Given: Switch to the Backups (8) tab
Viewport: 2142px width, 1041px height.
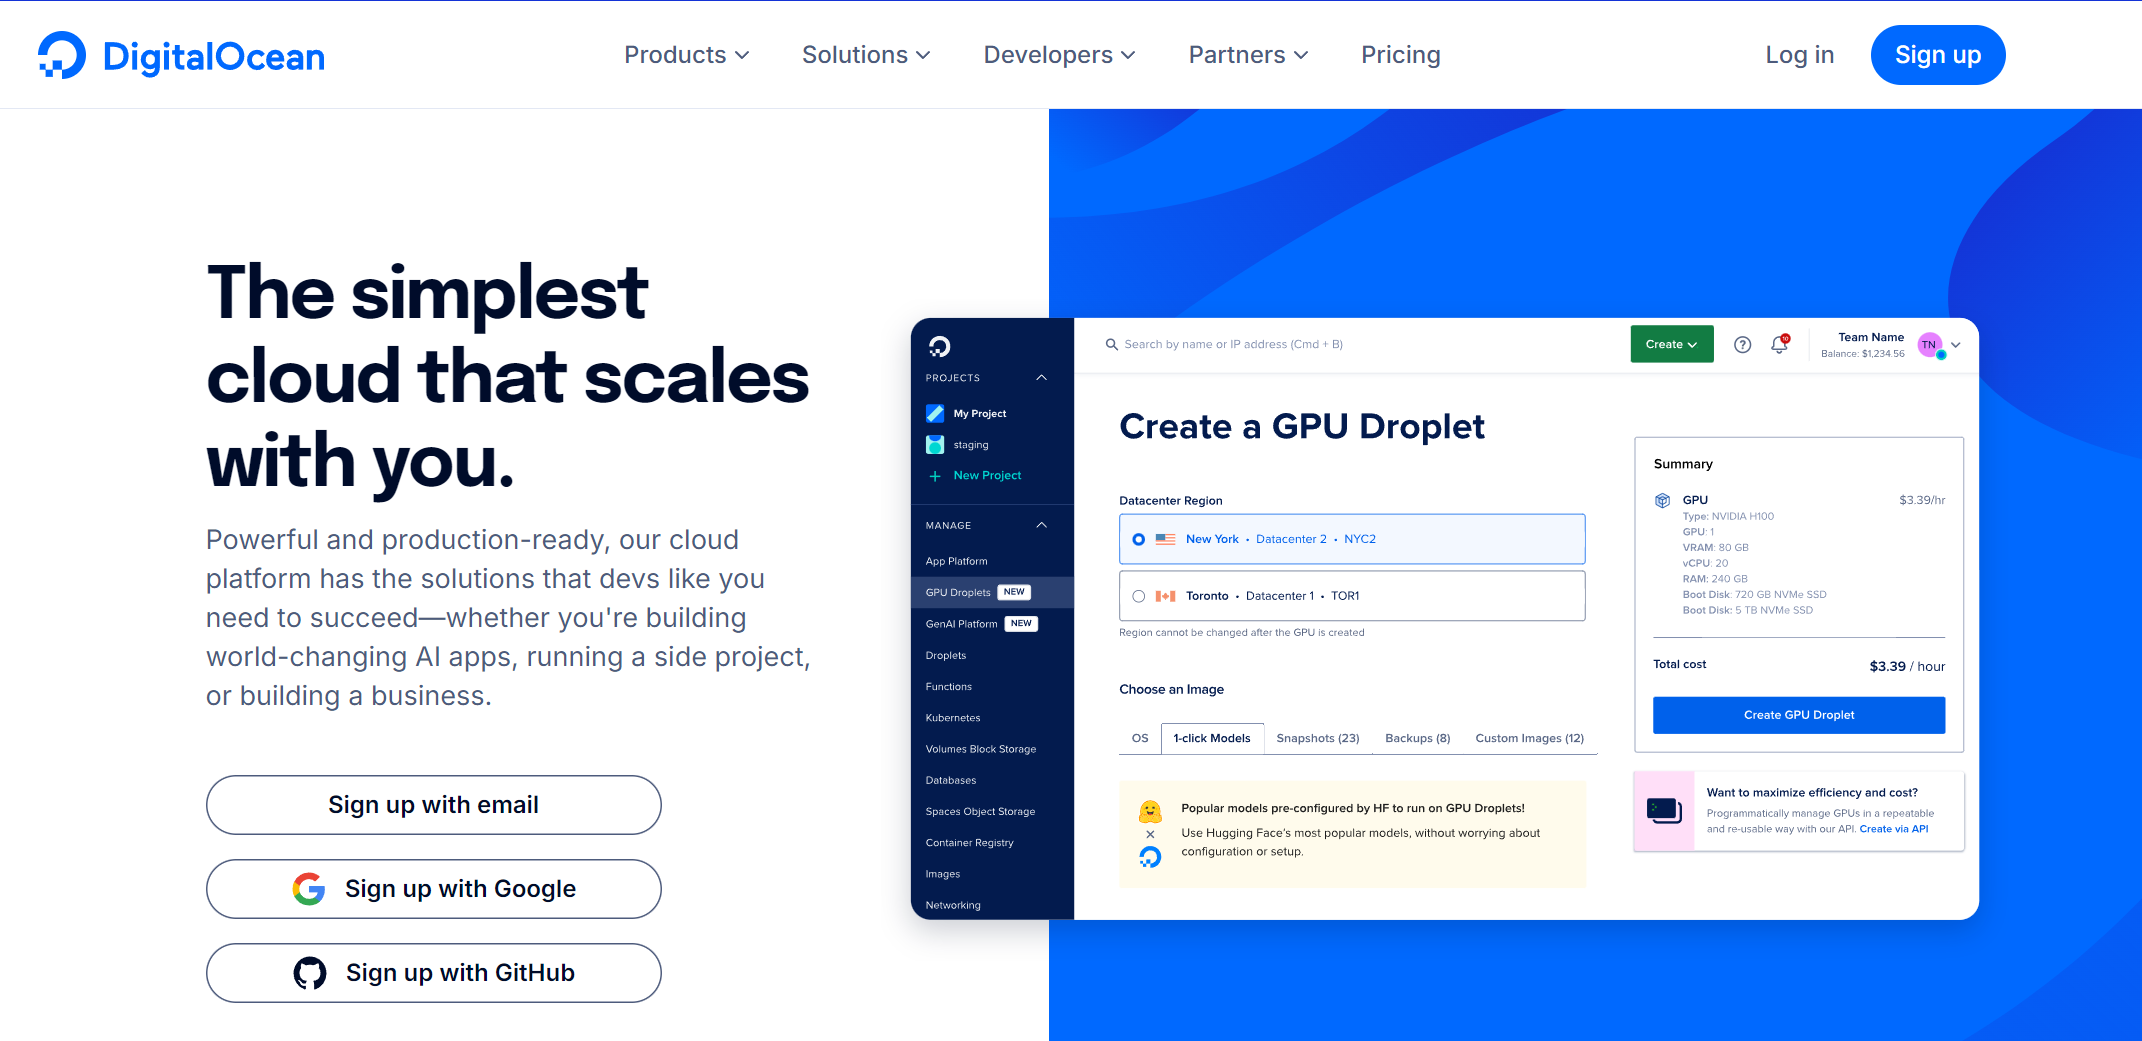Looking at the screenshot, I should pos(1417,738).
